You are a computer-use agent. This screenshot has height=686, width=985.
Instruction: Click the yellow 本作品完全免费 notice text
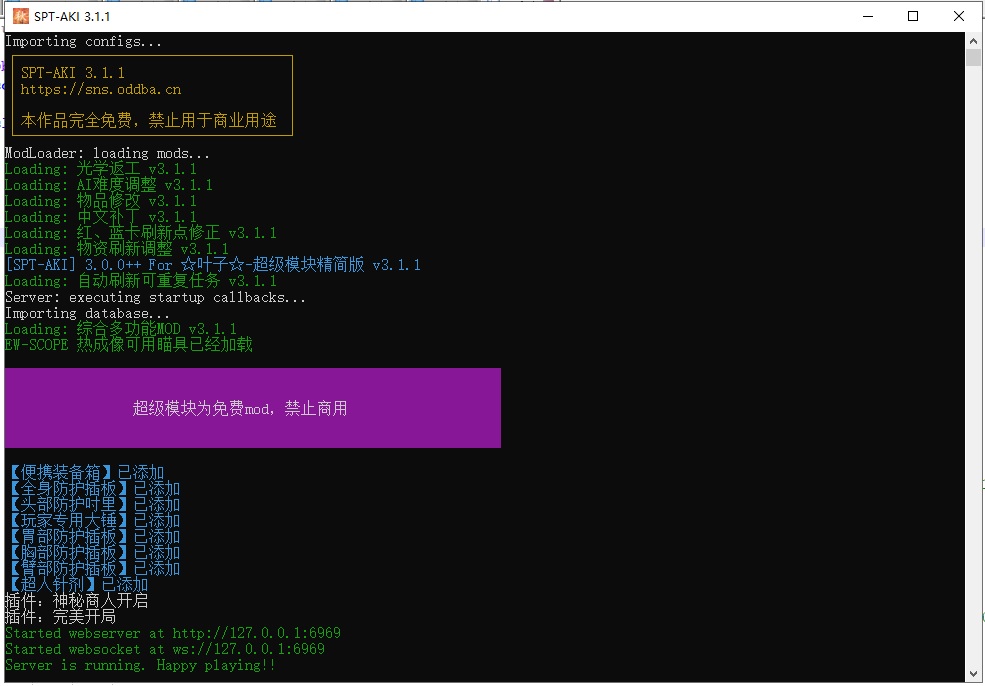148,121
